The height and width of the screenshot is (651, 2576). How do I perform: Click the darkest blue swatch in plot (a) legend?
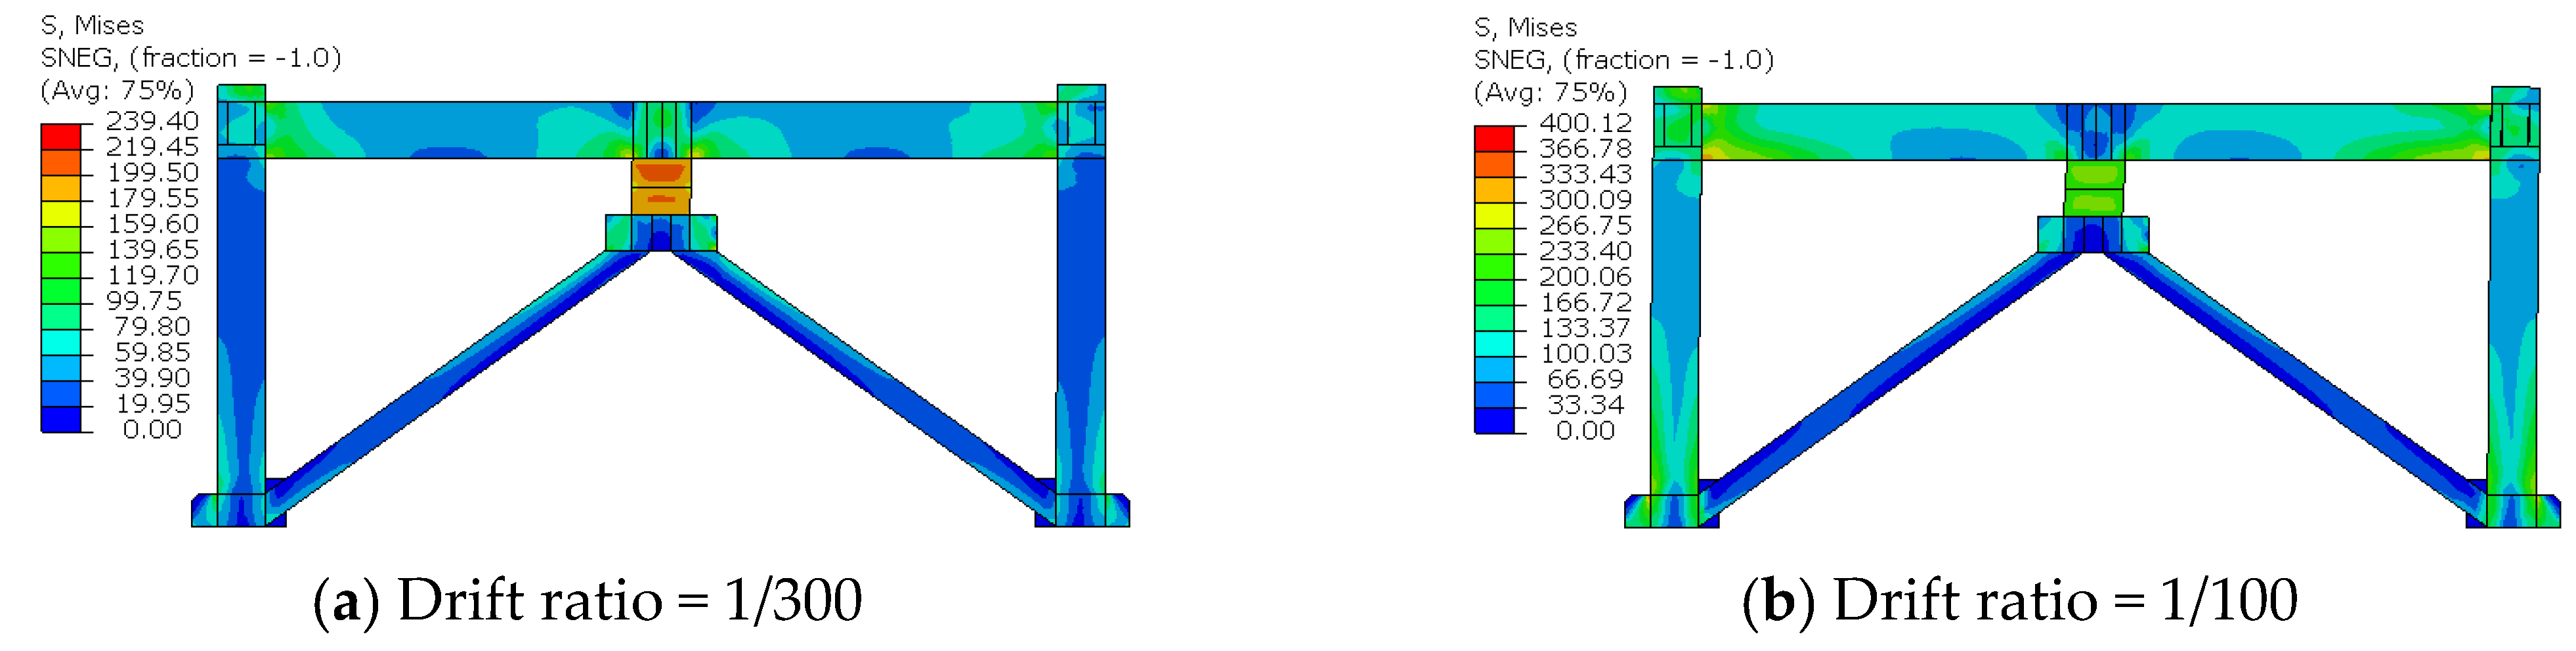(60, 419)
